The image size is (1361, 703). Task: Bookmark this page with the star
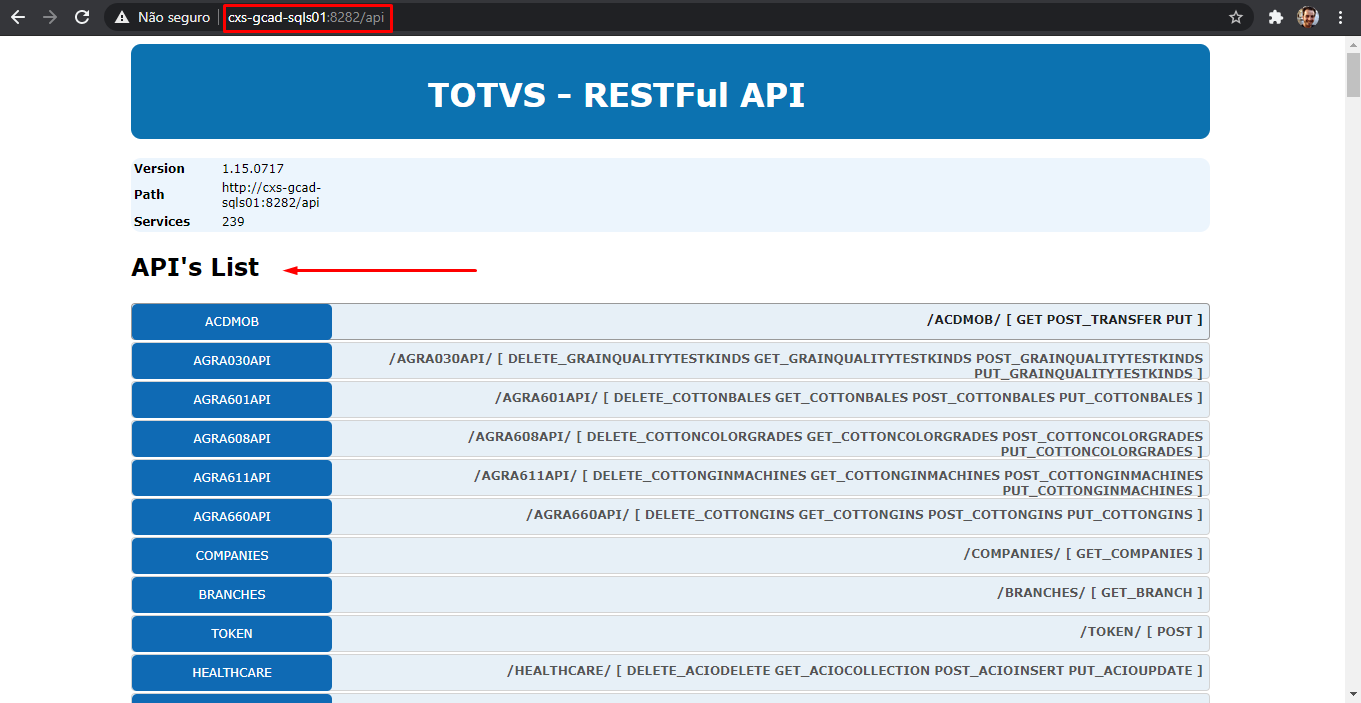coord(1236,17)
